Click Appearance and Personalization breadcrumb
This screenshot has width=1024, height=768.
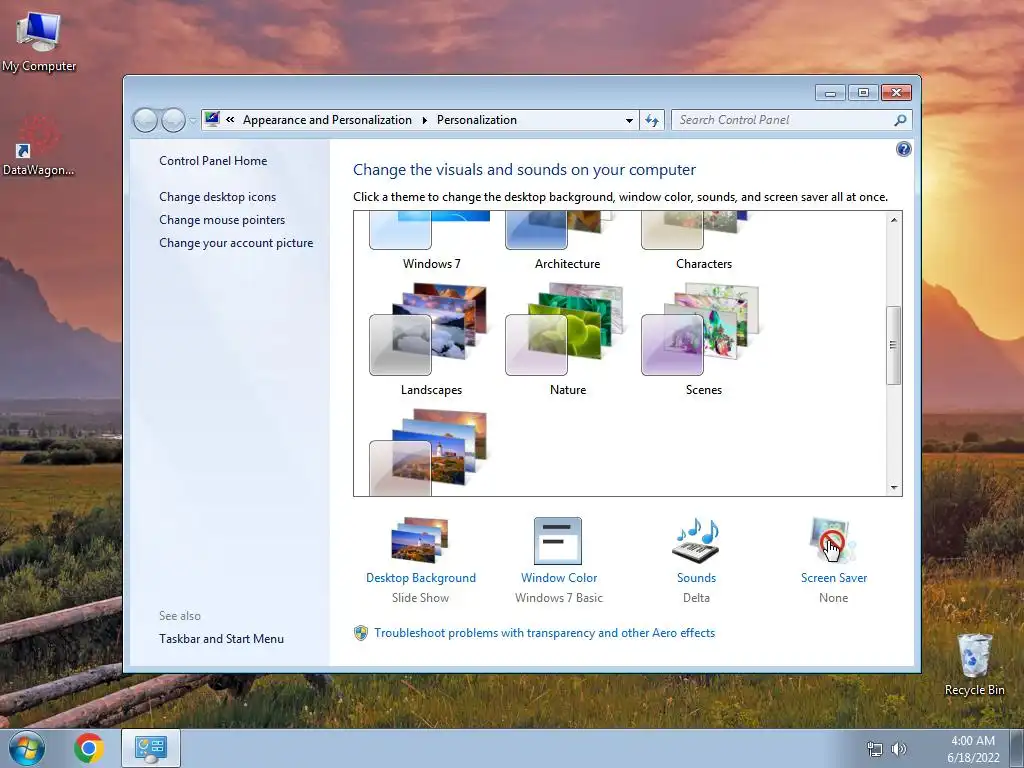point(327,120)
